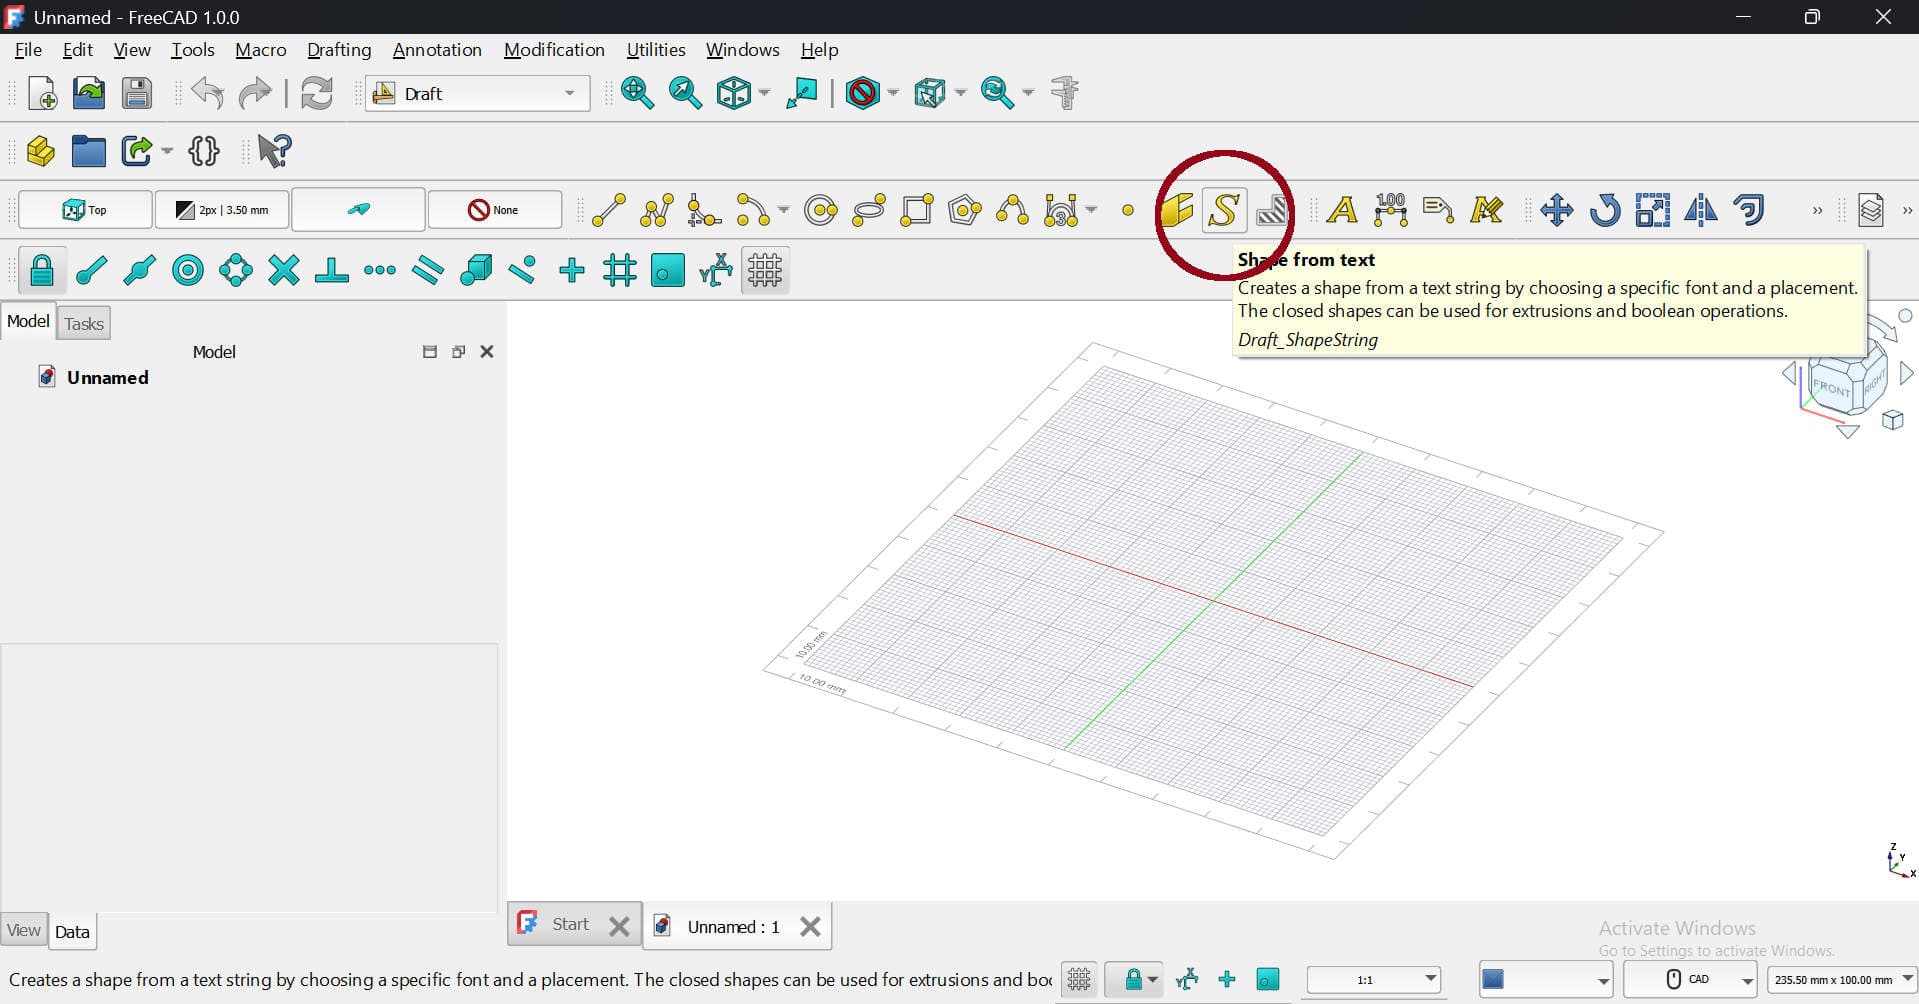Select the Draft Line tool
Image resolution: width=1919 pixels, height=1004 pixels.
click(609, 210)
